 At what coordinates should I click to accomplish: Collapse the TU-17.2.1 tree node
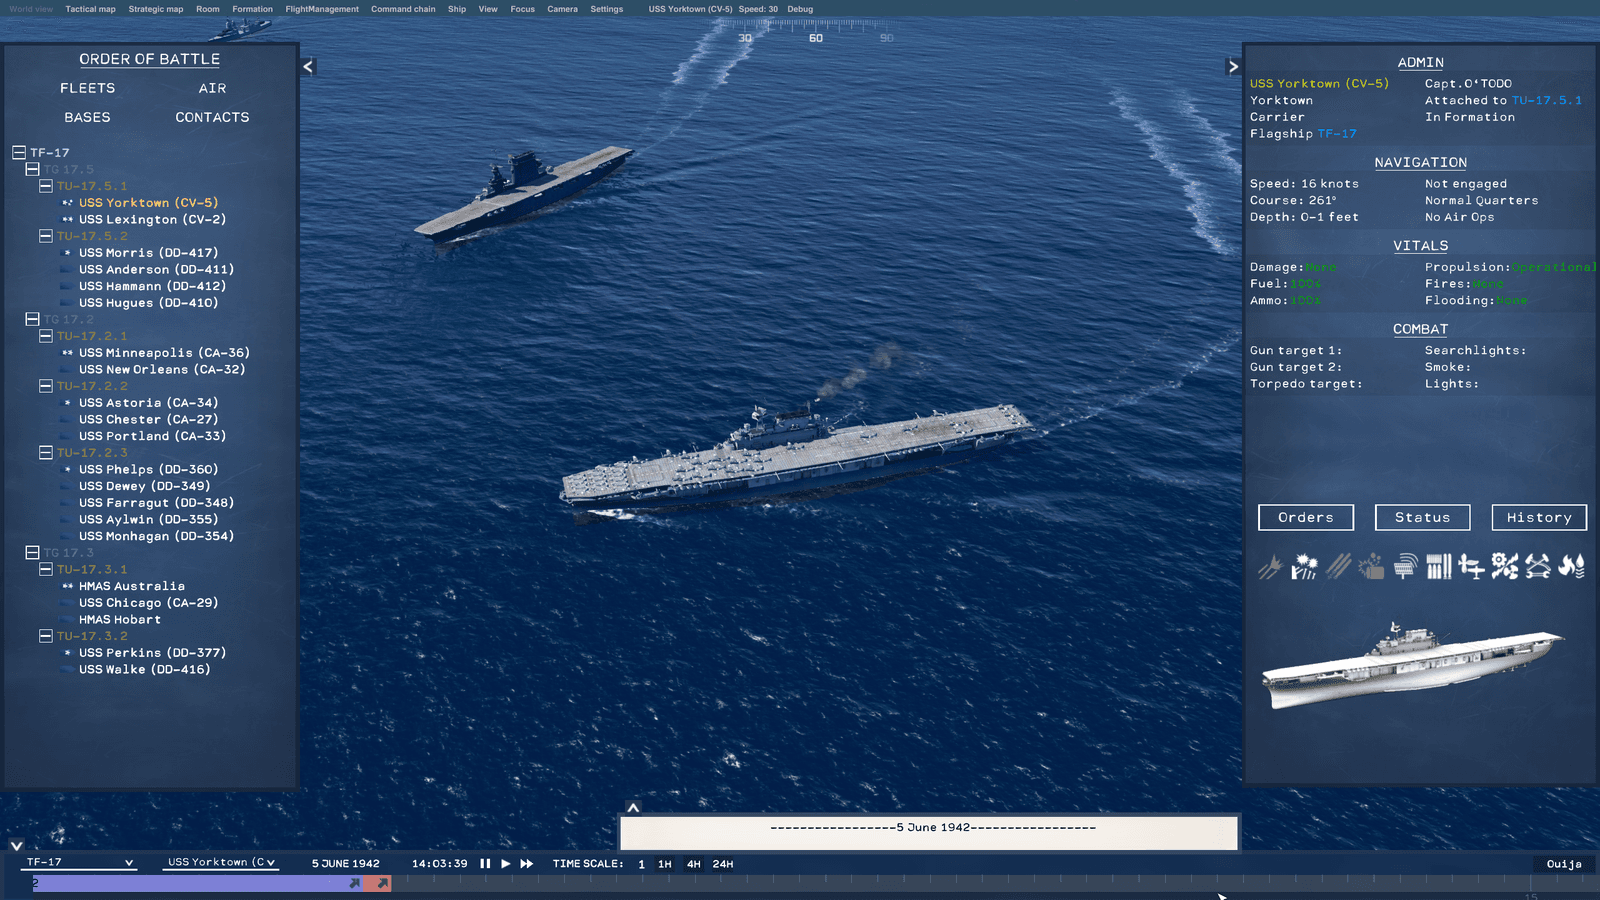[46, 336]
